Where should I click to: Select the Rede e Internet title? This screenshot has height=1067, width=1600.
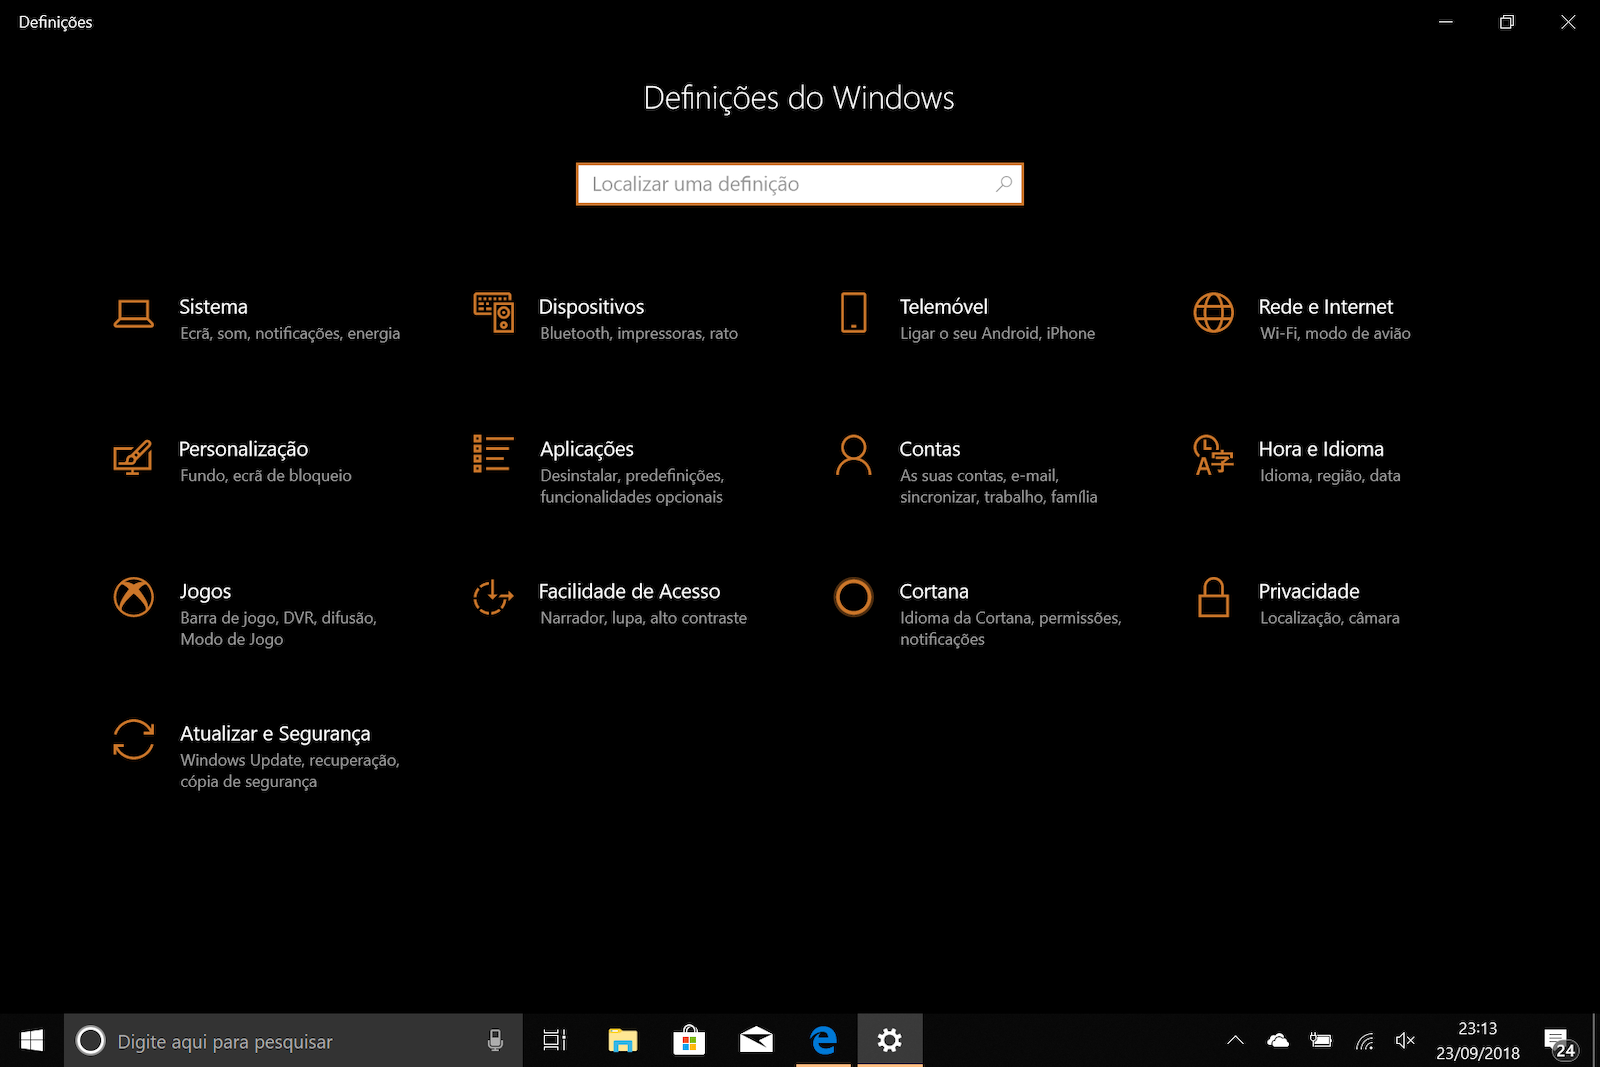(x=1325, y=307)
